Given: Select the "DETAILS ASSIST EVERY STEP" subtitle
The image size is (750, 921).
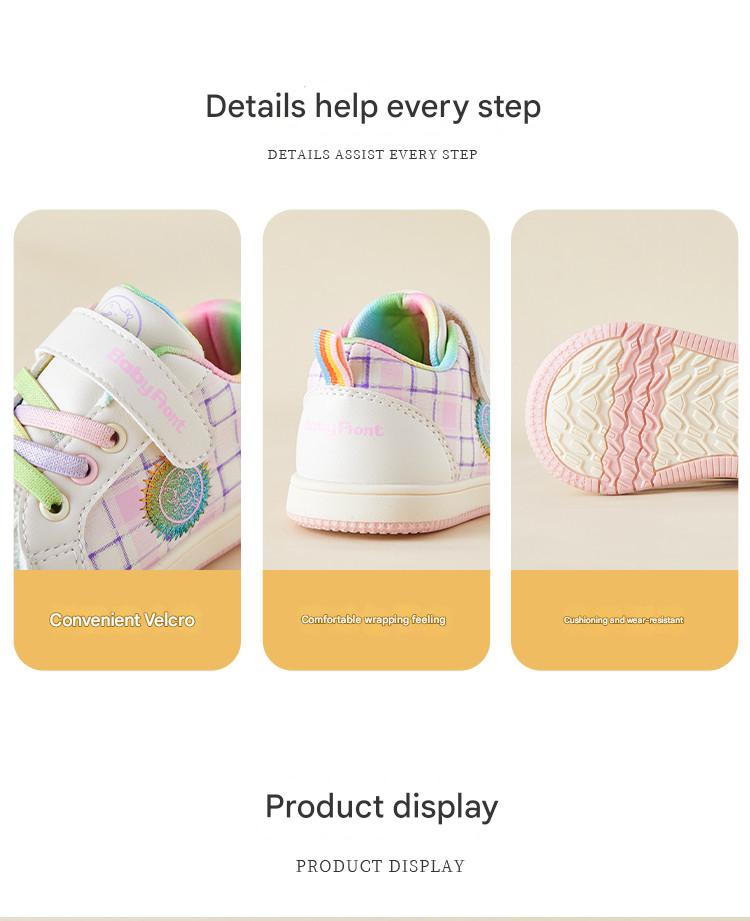Looking at the screenshot, I should 372,154.
